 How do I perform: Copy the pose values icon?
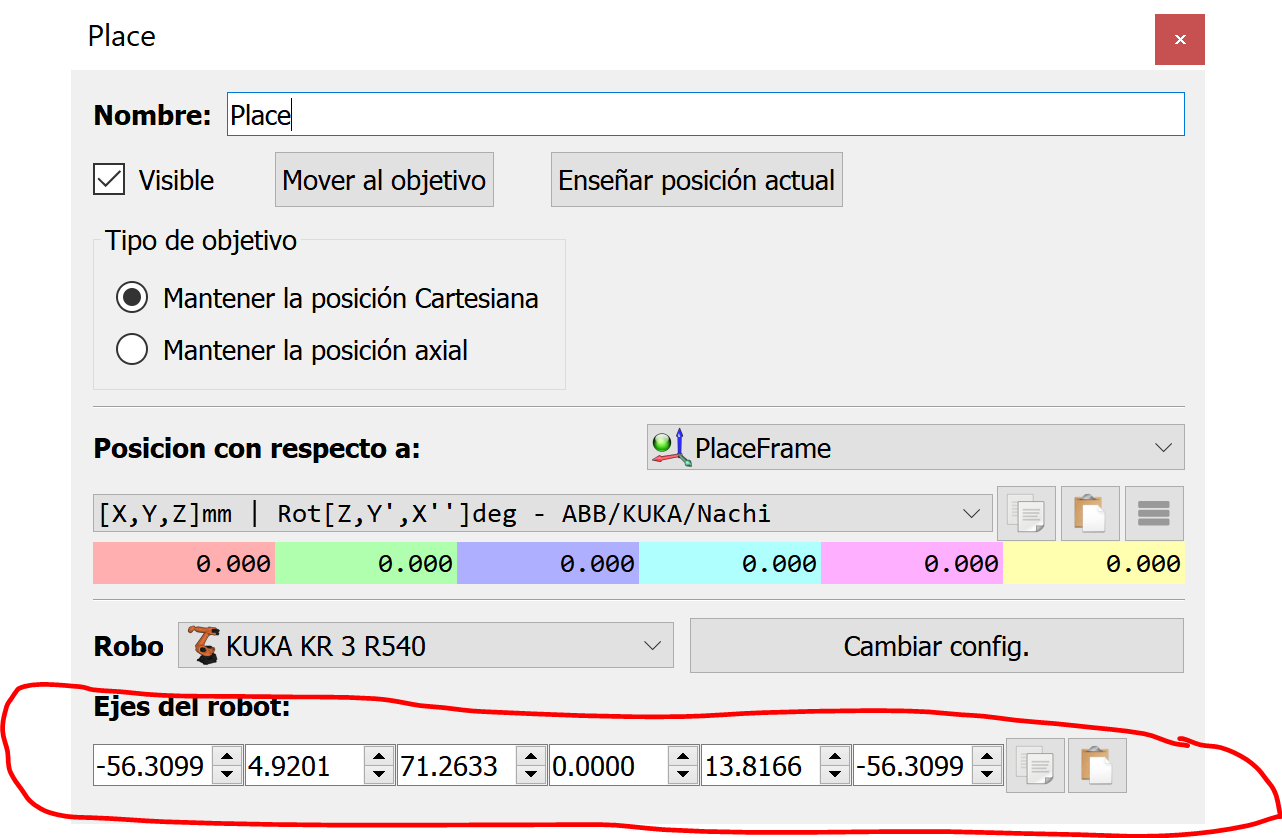tap(1026, 514)
